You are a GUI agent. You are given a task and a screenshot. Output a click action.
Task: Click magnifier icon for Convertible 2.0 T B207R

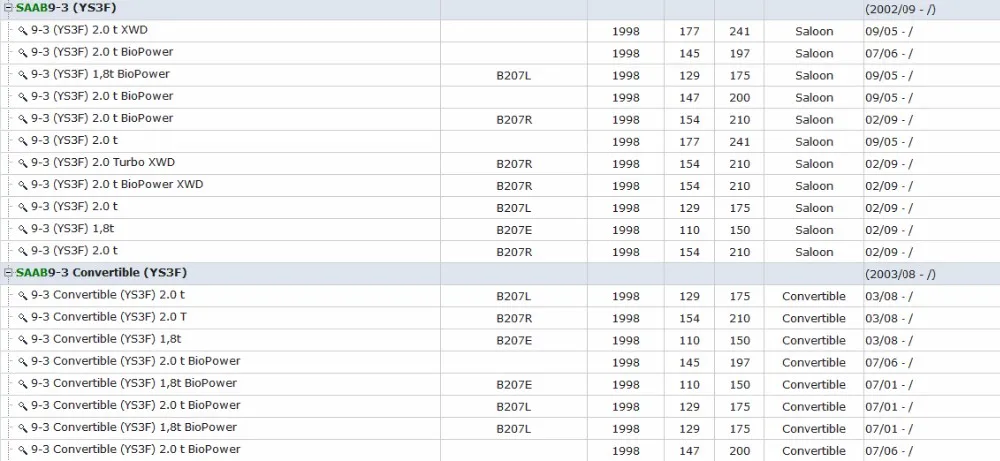point(23,318)
